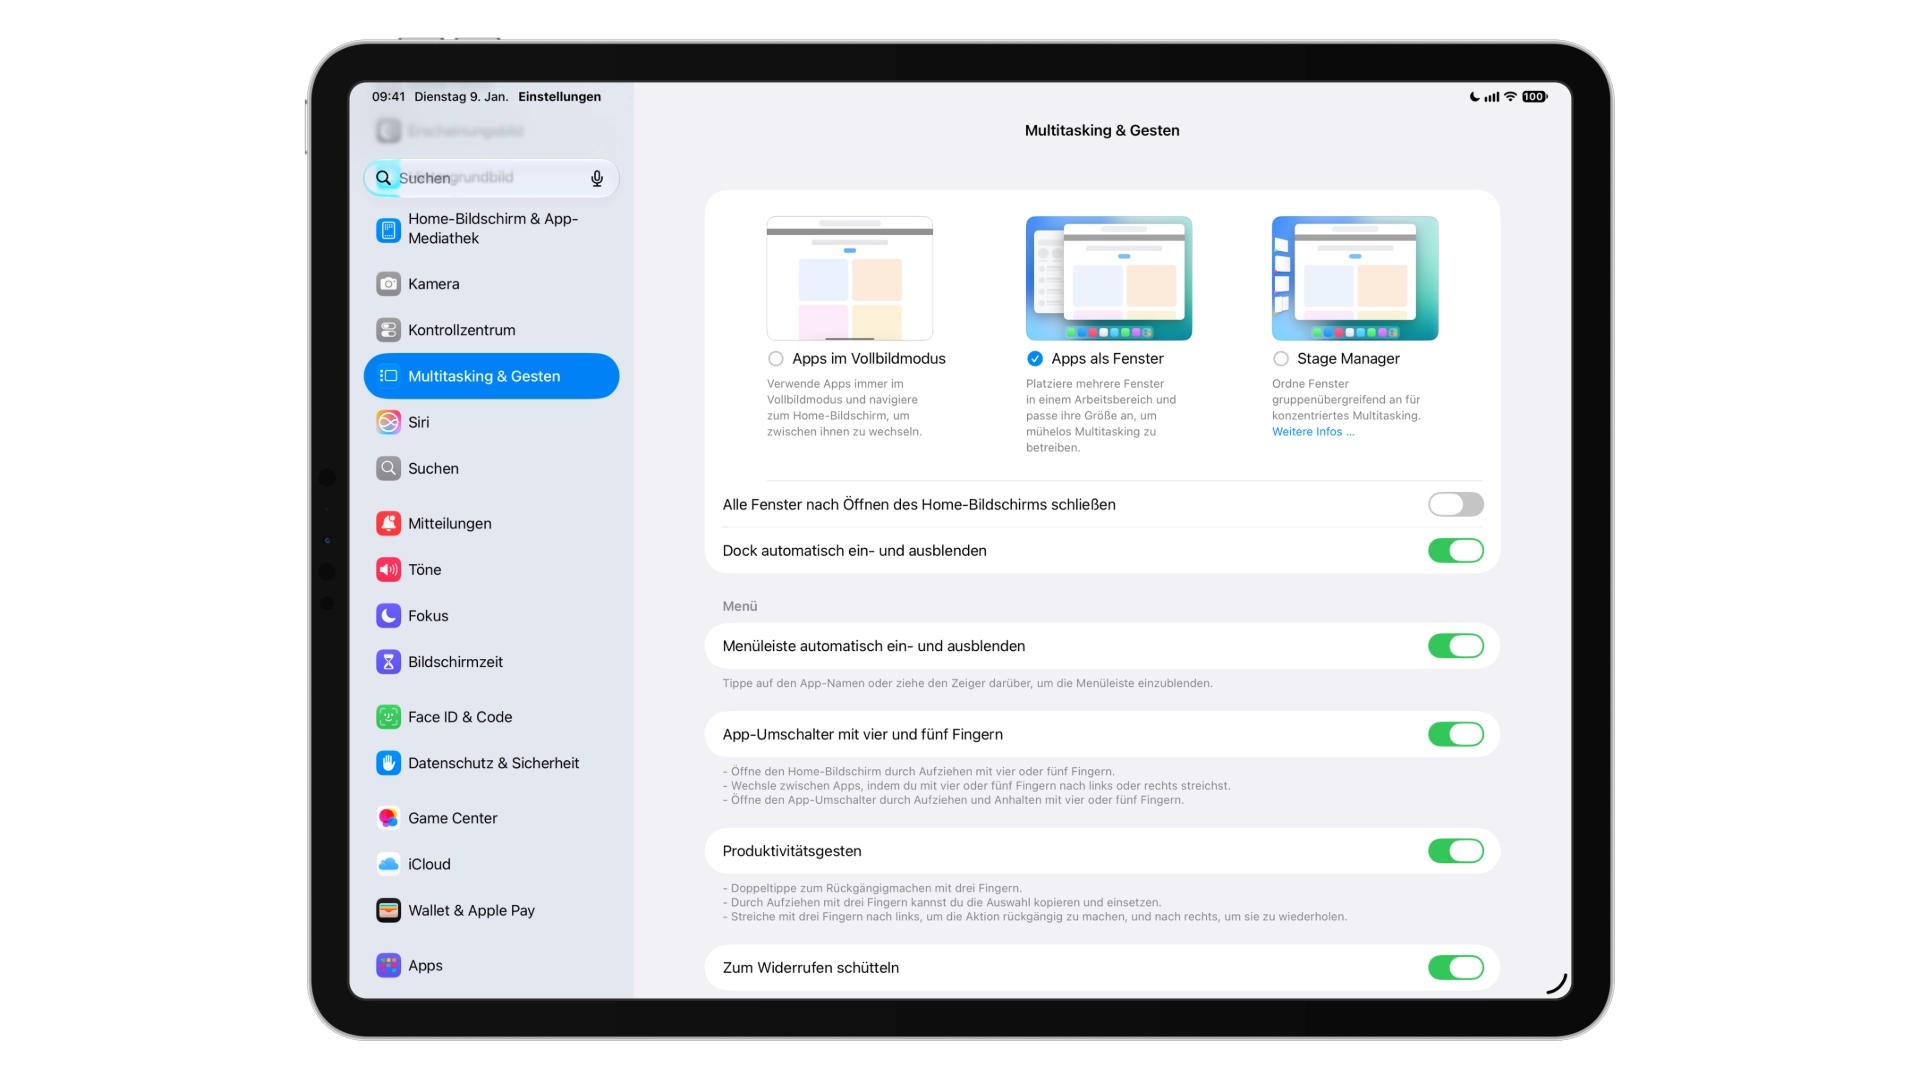Click the Game Center icon
Viewport: 1920px width, 1080px height.
[388, 818]
